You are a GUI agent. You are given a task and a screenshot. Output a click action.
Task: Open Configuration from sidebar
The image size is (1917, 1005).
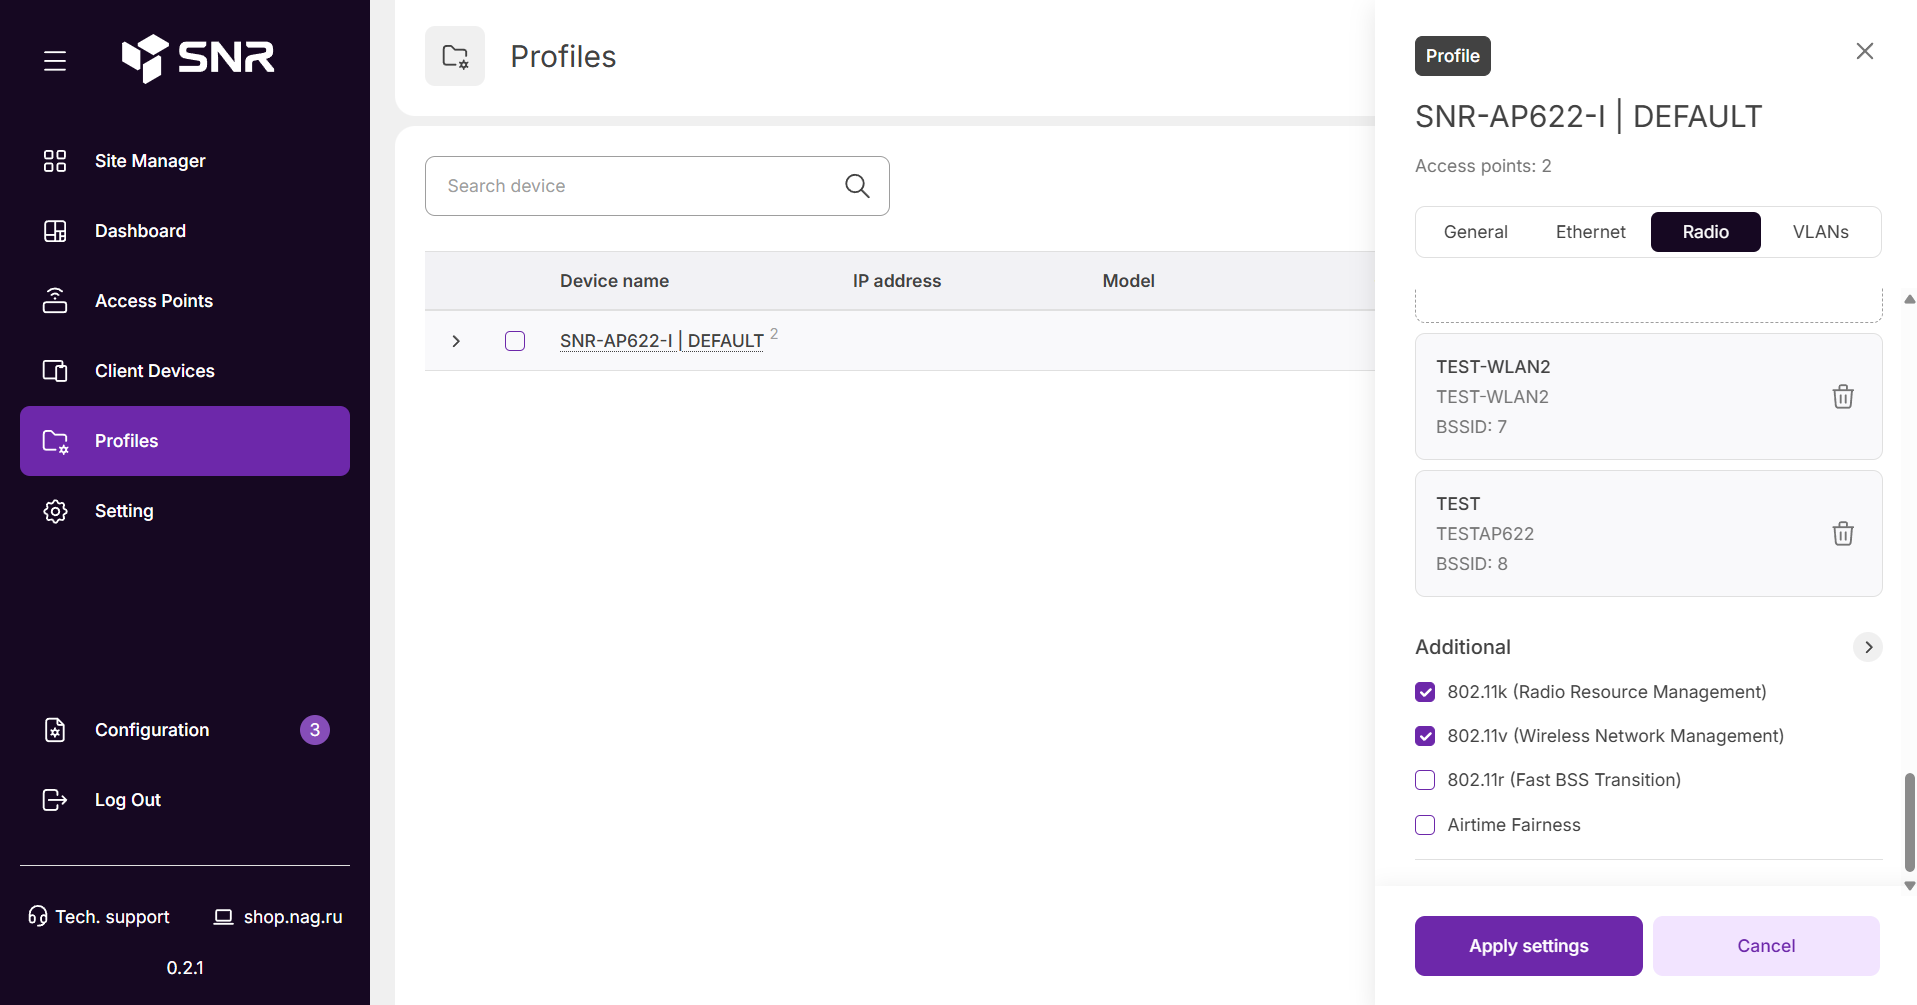pyautogui.click(x=185, y=730)
